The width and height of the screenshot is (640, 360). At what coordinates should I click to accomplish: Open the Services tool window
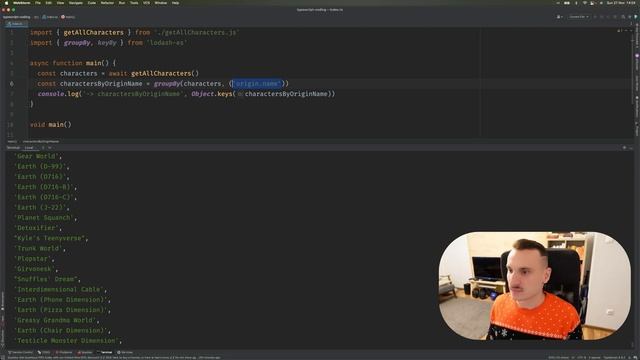(x=125, y=352)
